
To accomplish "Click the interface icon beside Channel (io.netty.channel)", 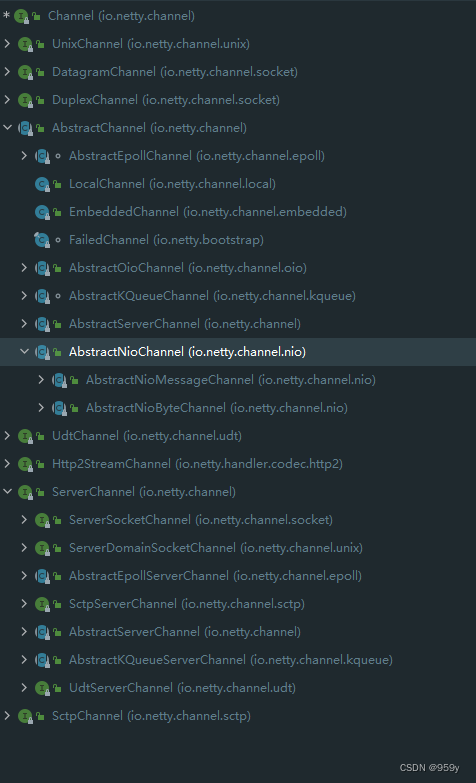I will 21,16.
